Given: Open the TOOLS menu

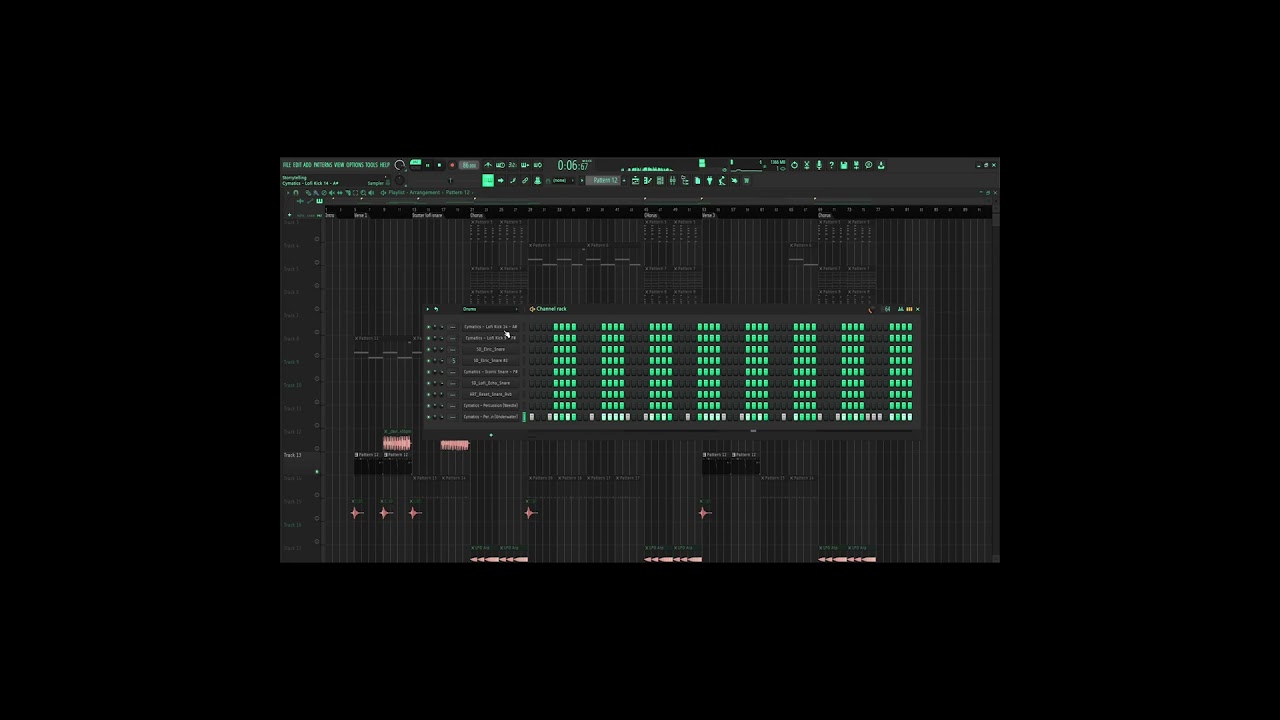Looking at the screenshot, I should (x=371, y=165).
